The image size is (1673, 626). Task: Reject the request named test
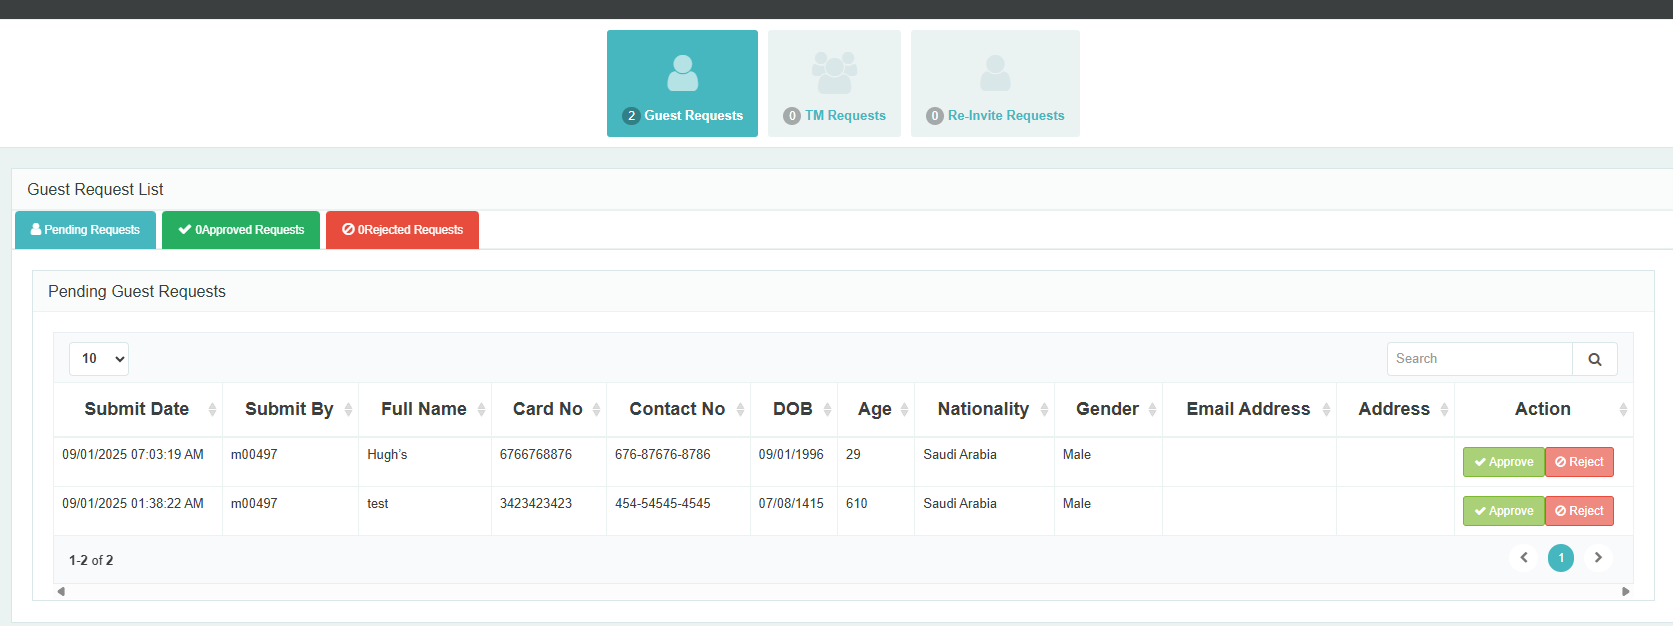1579,511
